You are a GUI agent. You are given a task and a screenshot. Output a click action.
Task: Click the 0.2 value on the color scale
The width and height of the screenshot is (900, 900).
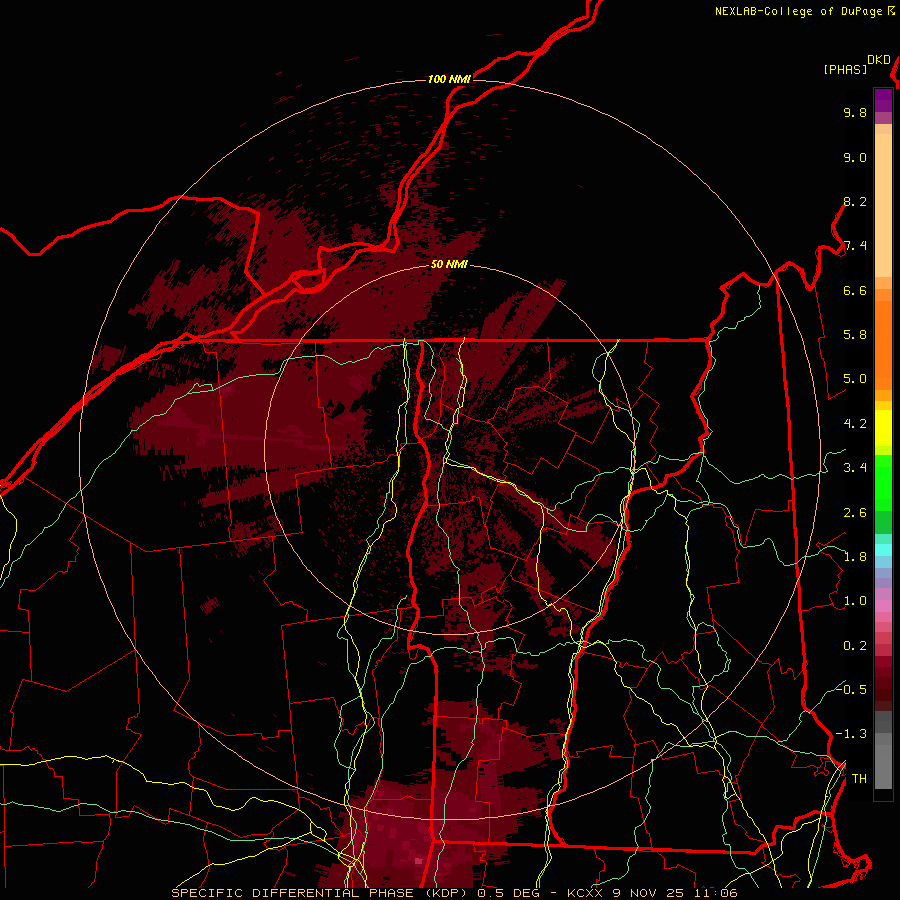855,646
